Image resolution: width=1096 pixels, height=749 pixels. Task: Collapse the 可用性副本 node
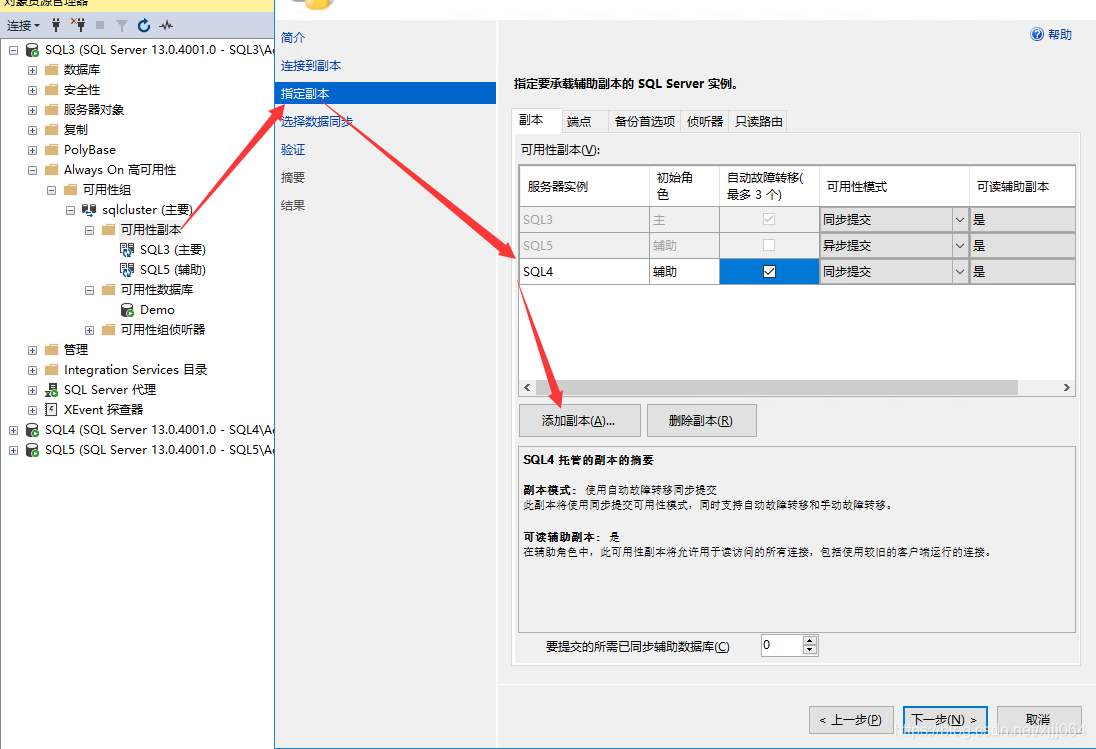click(x=89, y=230)
